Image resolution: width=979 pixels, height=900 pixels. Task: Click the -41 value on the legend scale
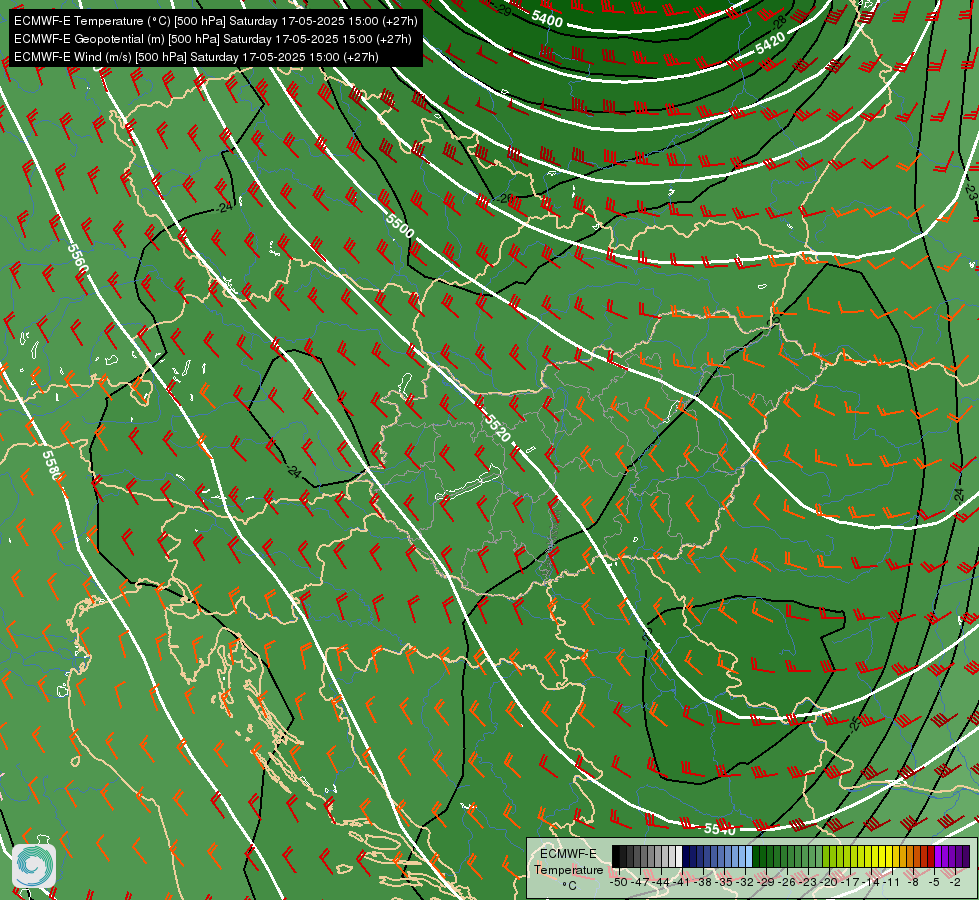683,882
